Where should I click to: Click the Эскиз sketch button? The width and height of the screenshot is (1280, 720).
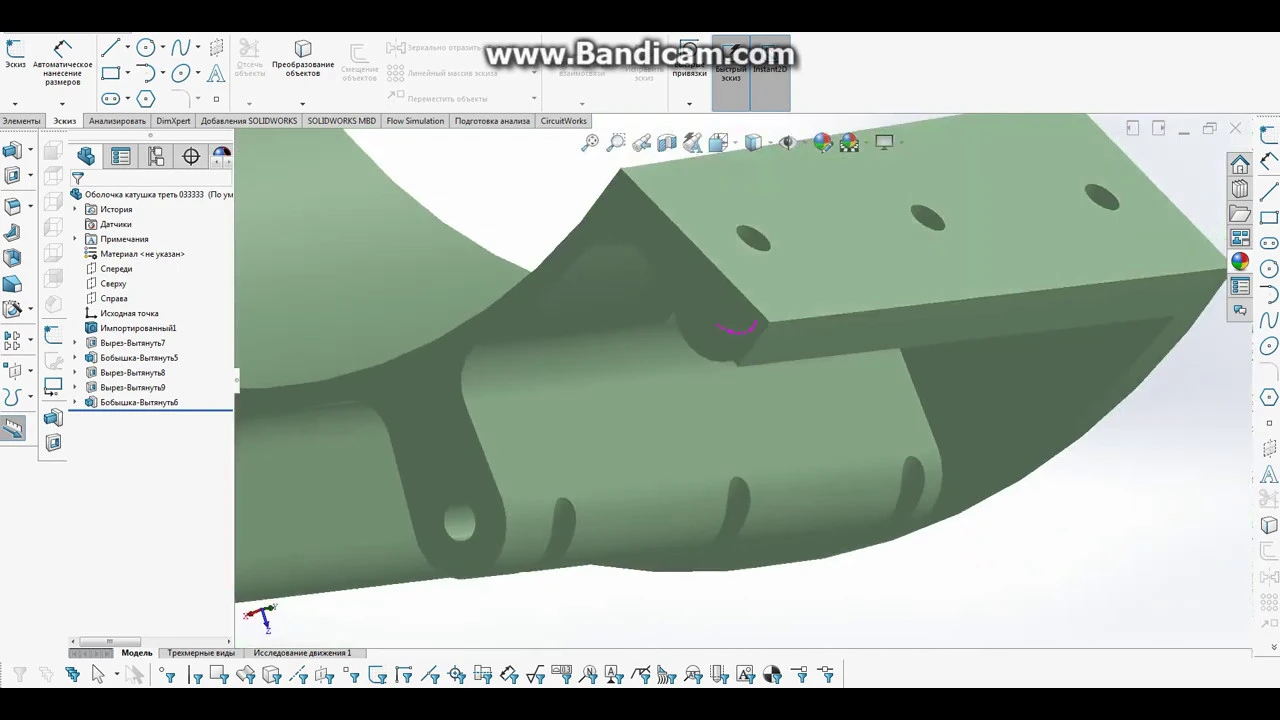coord(15,55)
